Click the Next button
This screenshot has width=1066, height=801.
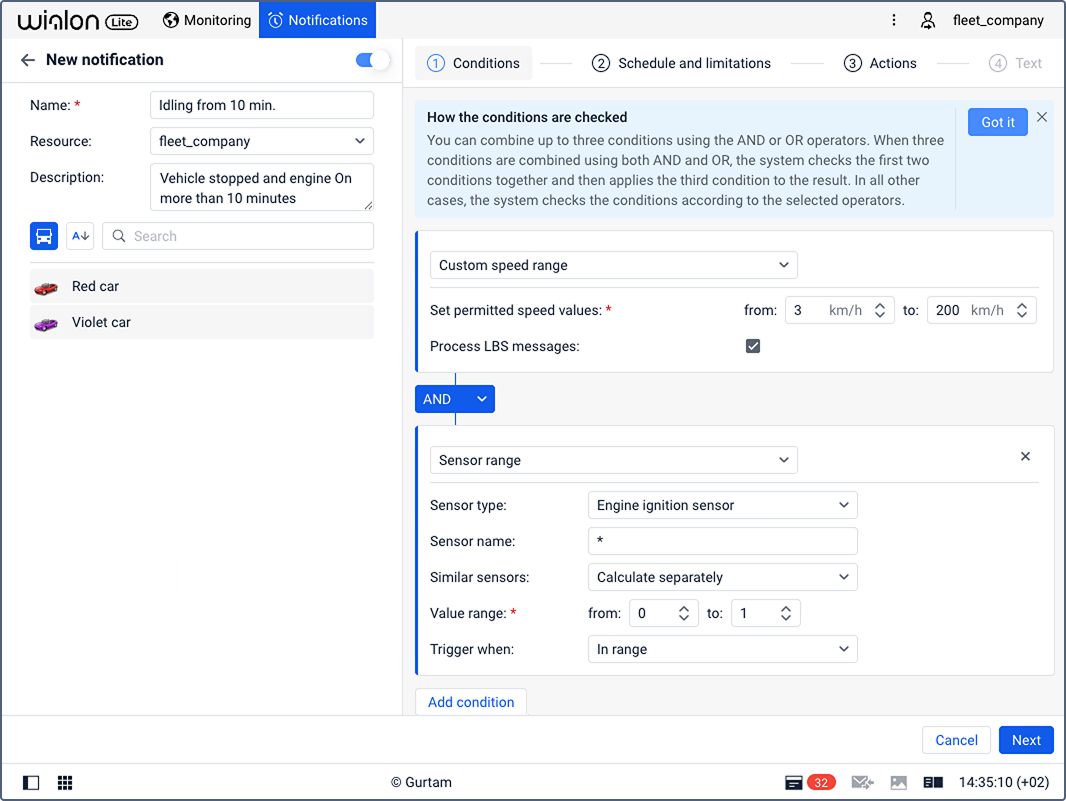pyautogui.click(x=1026, y=740)
